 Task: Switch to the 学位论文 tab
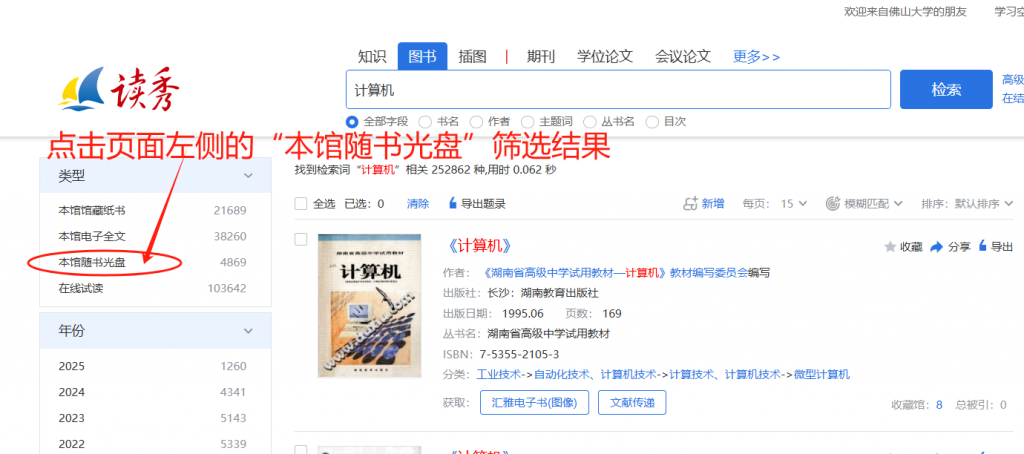pyautogui.click(x=605, y=56)
